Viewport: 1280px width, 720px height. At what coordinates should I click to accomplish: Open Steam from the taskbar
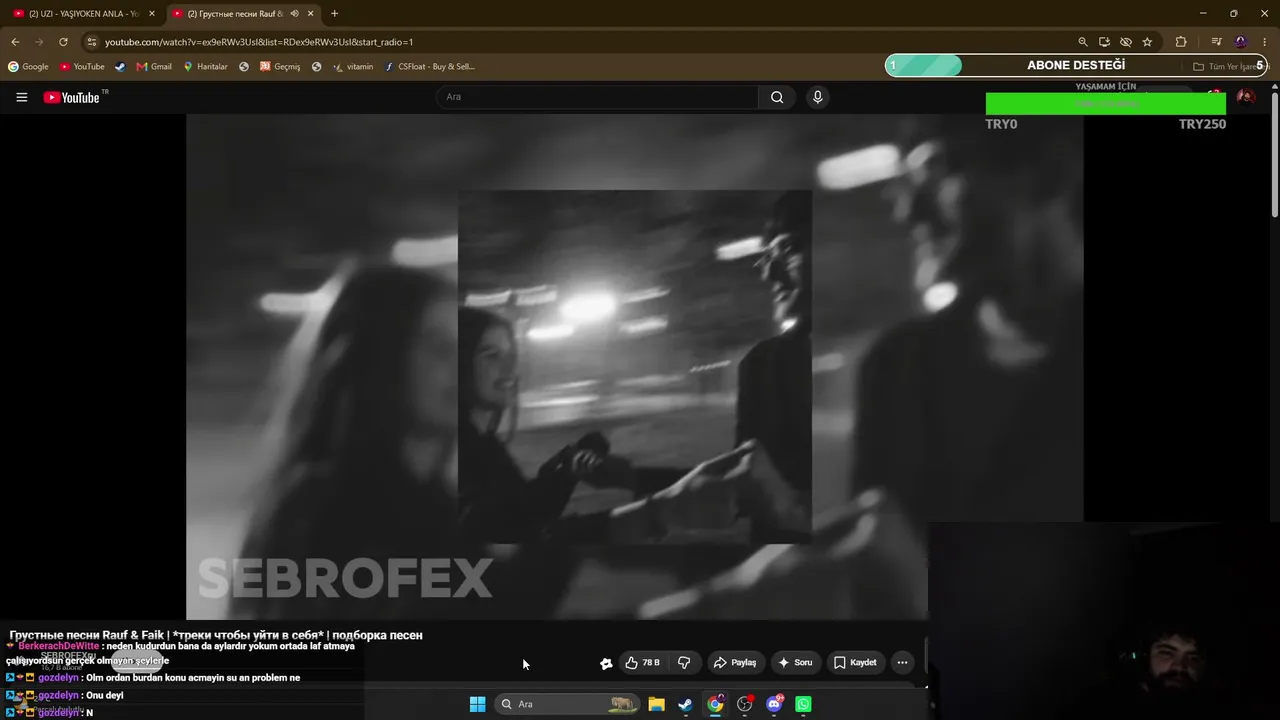pyautogui.click(x=685, y=704)
